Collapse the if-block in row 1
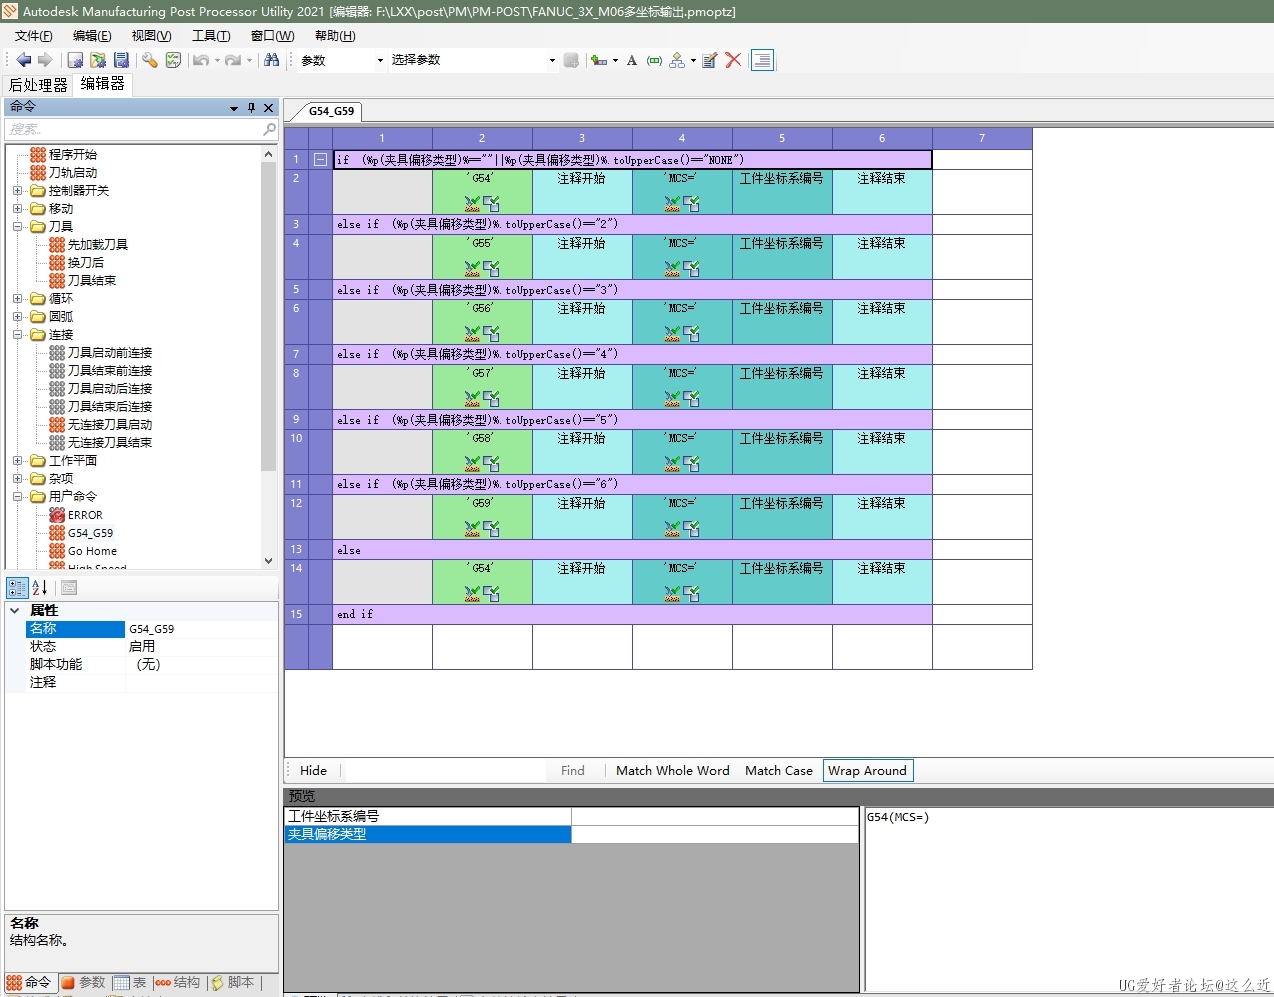 coord(320,159)
